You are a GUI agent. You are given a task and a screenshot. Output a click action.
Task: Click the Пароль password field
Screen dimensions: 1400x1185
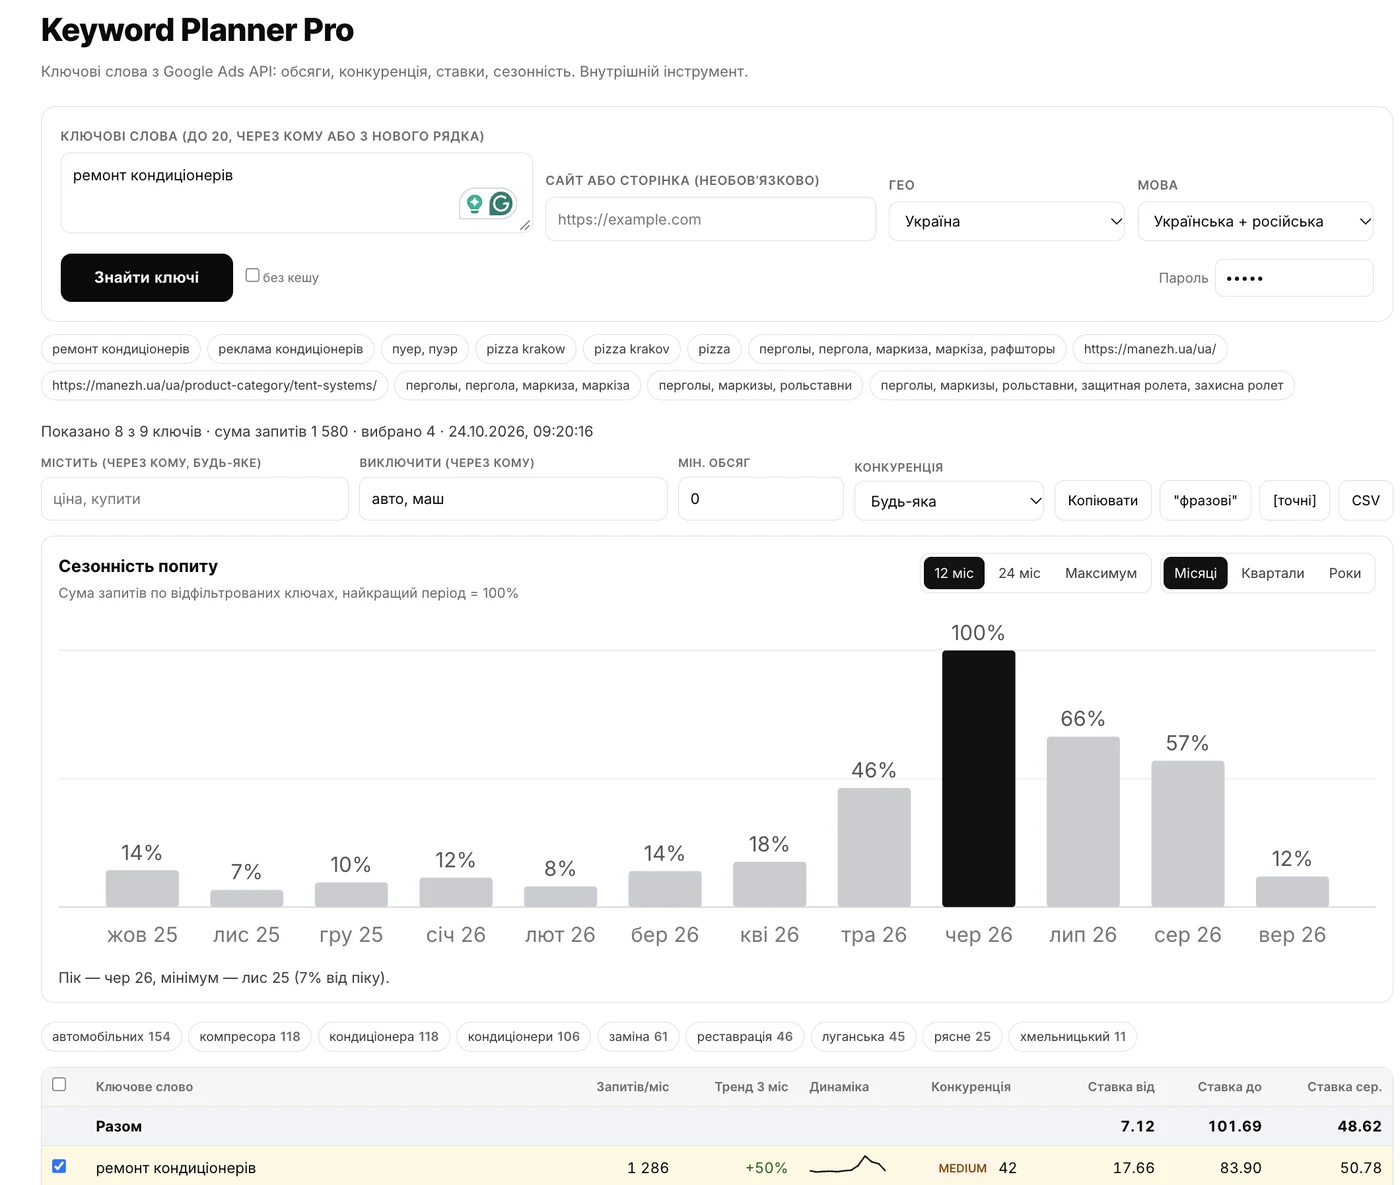pos(1294,278)
